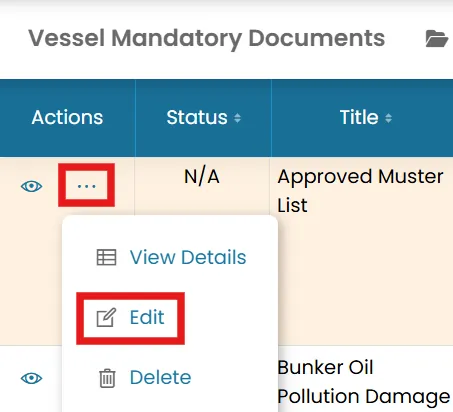Viewport: 453px width, 412px height.
Task: Click the sort arrows next to Title
Action: [x=388, y=118]
